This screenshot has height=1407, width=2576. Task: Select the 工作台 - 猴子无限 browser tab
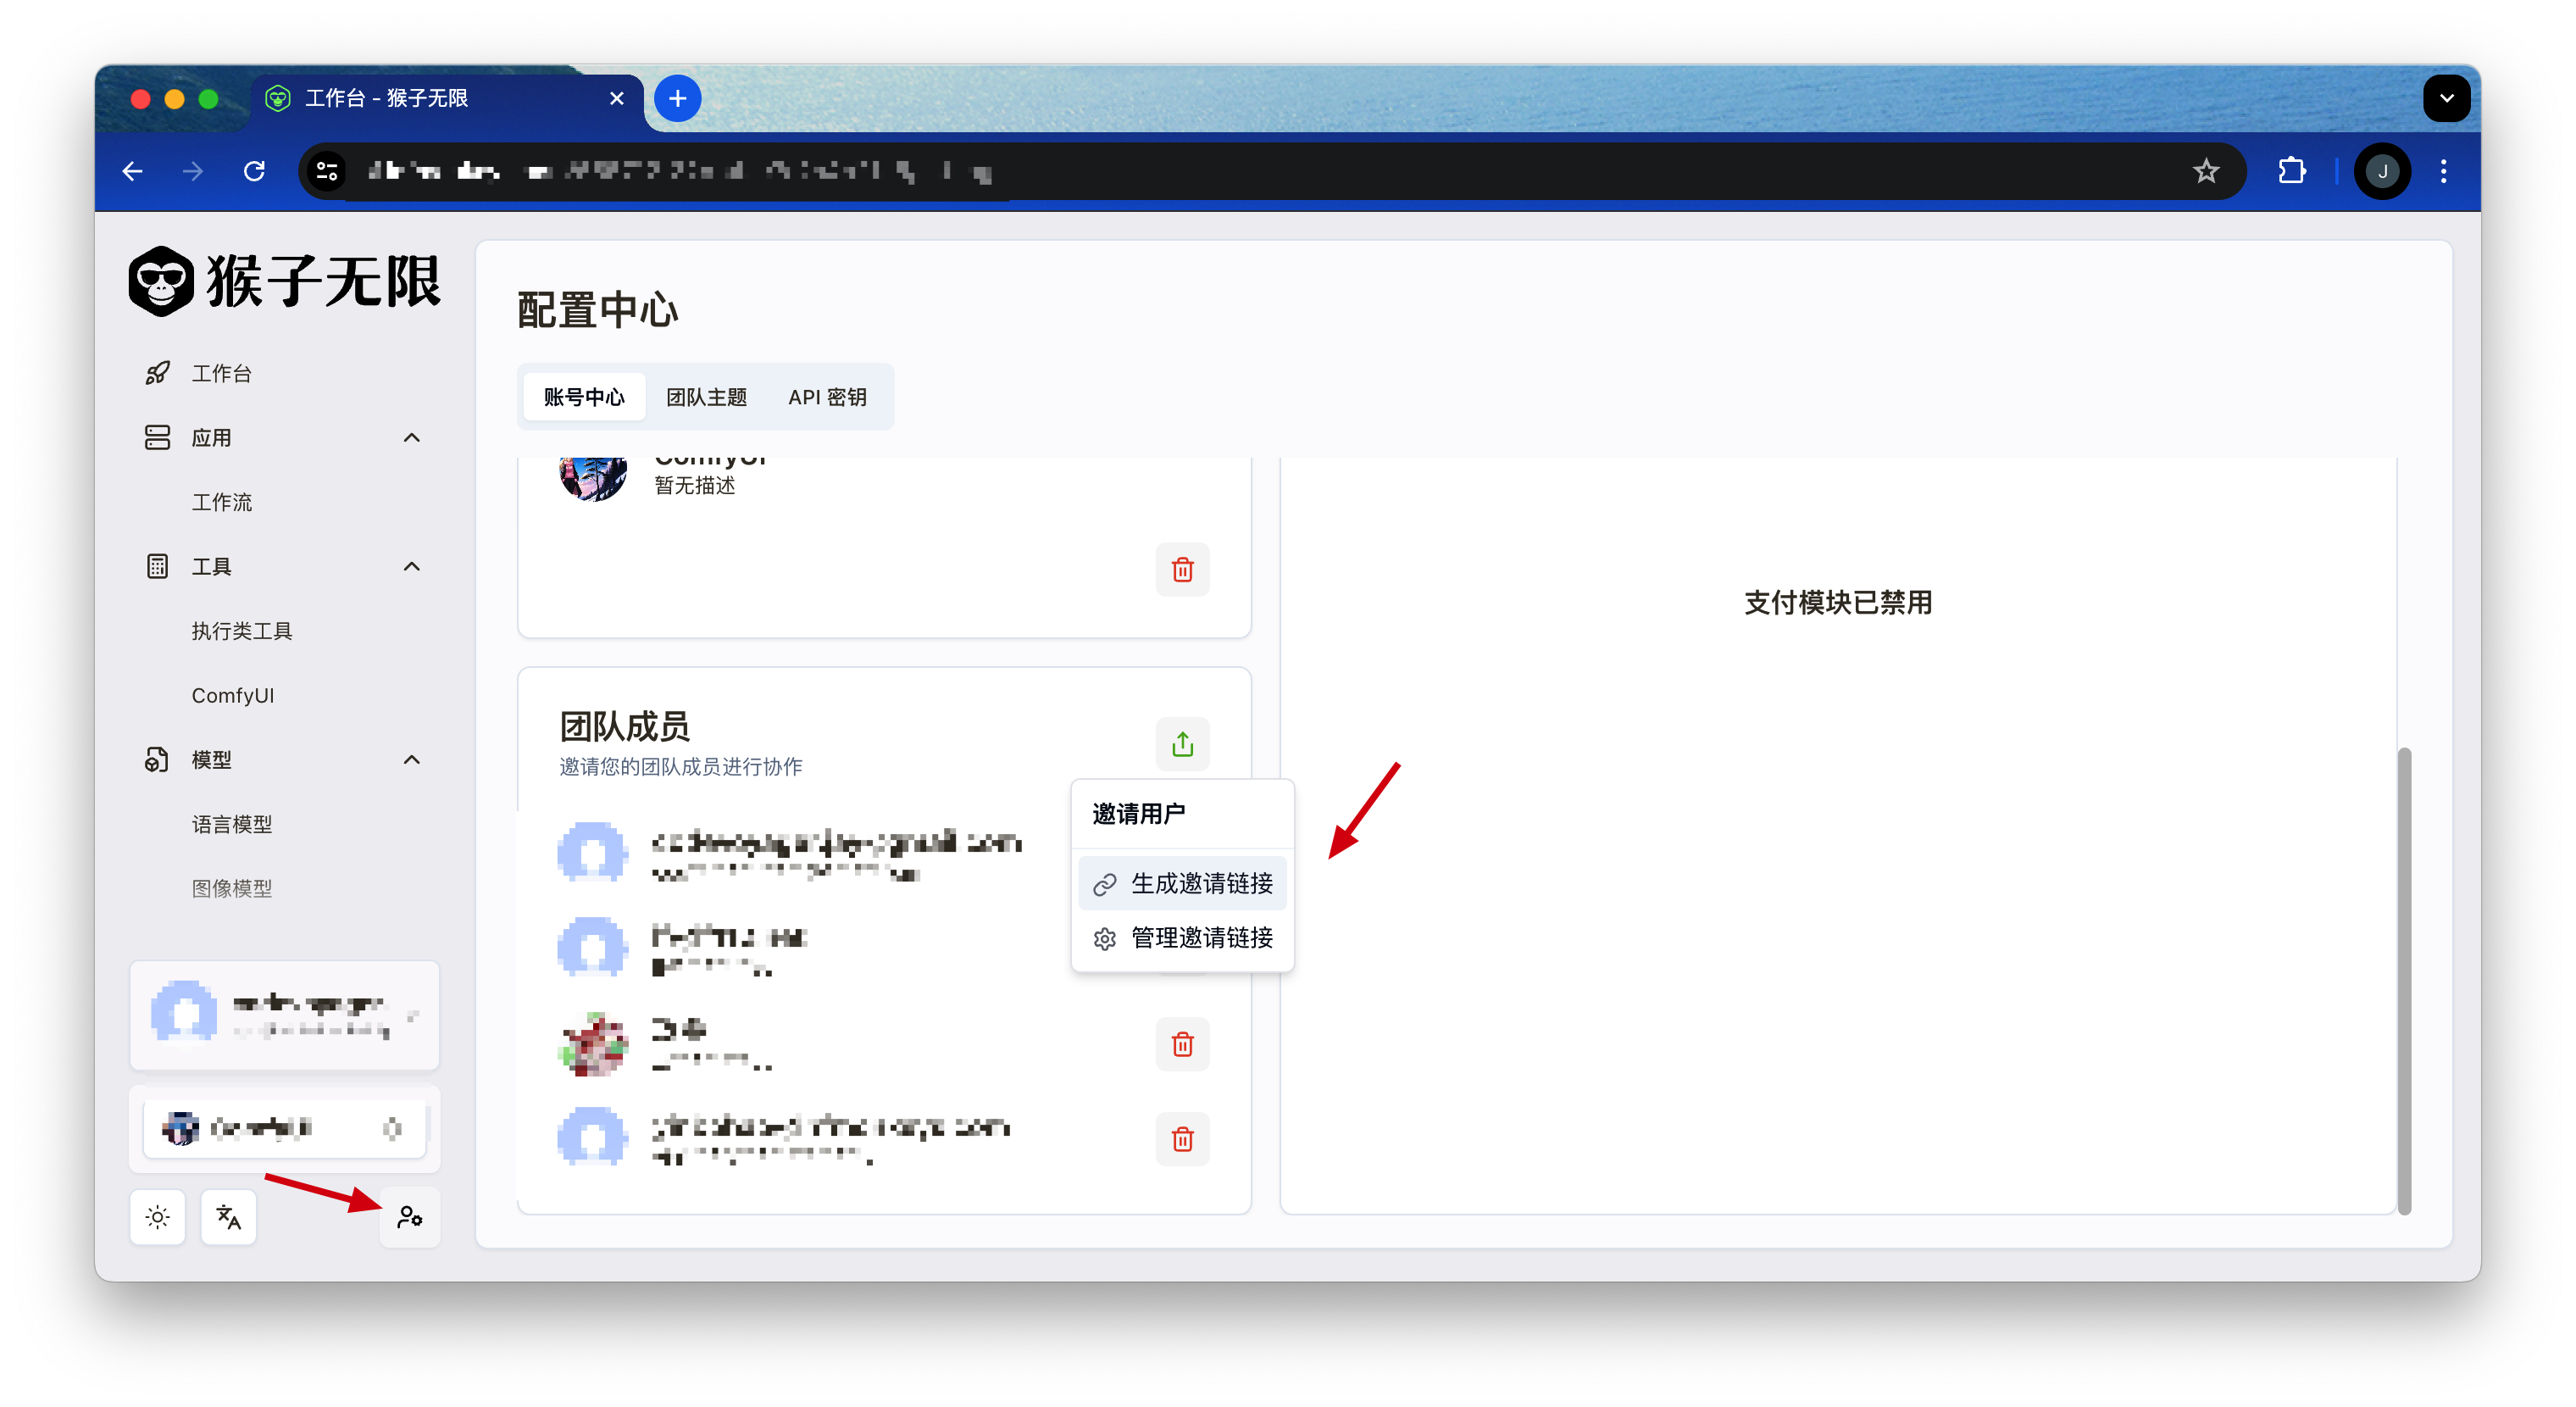pos(447,98)
